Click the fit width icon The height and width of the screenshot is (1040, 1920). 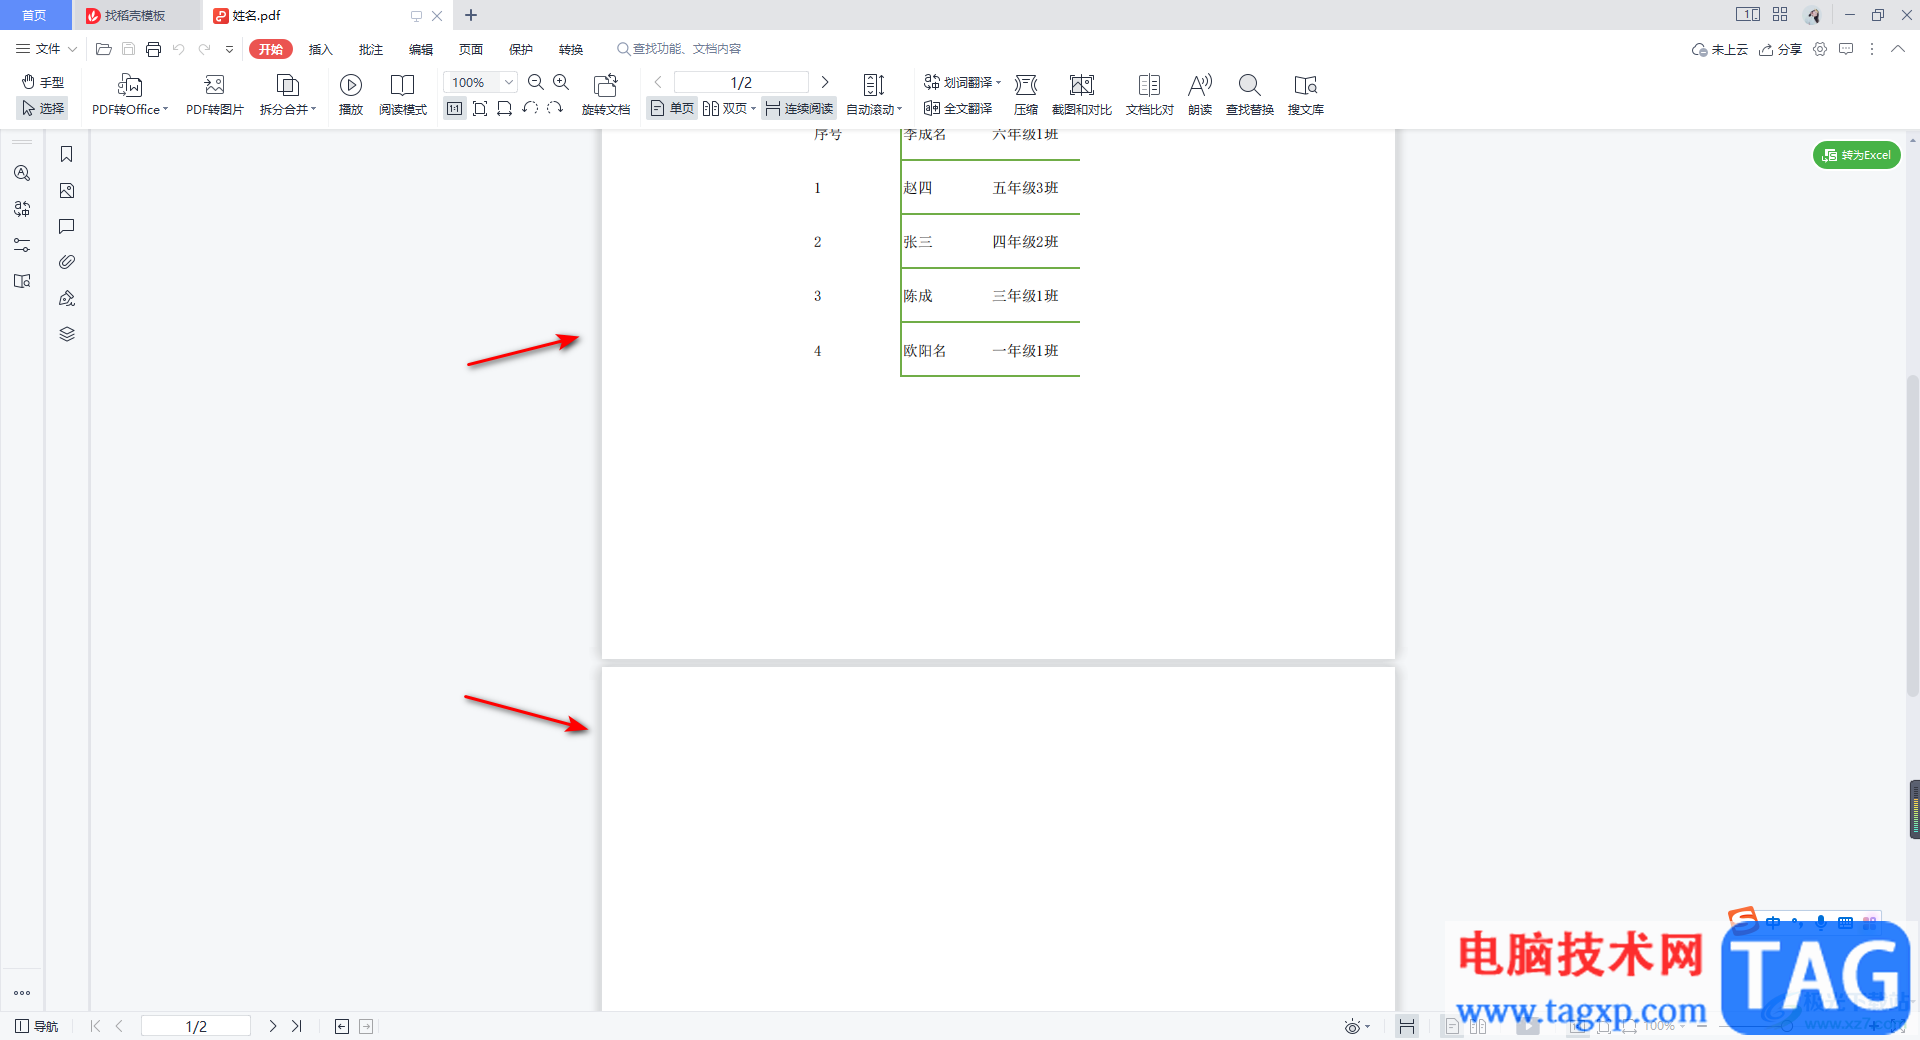click(x=504, y=108)
